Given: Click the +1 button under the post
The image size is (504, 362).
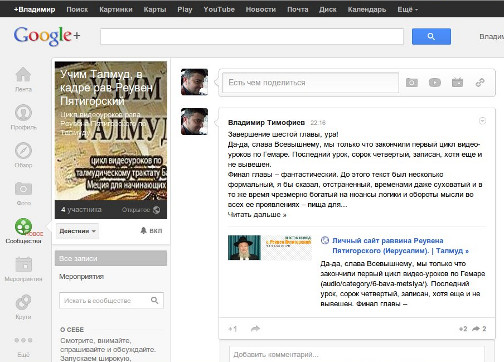Looking at the screenshot, I should point(233,329).
